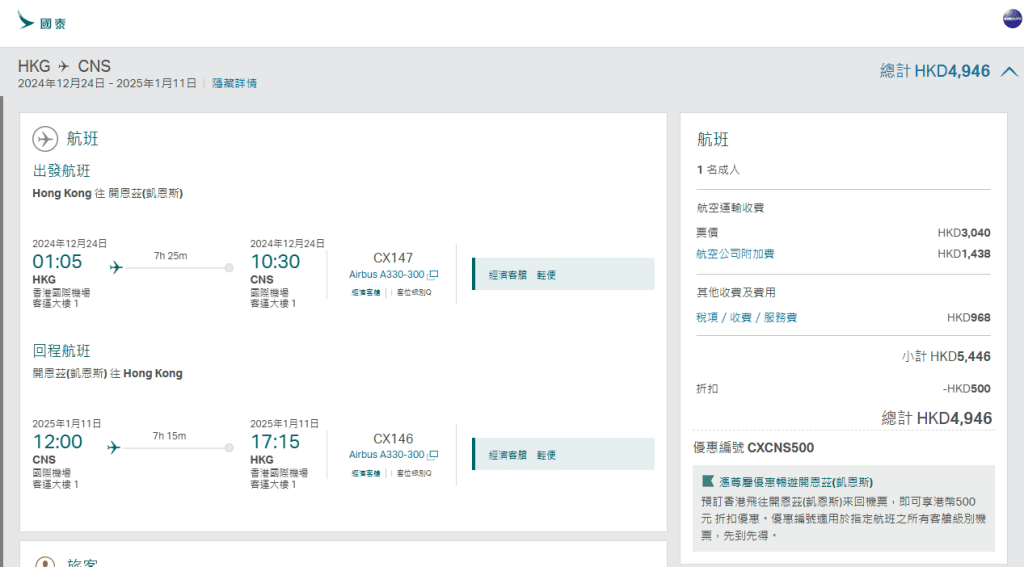Image resolution: width=1024 pixels, height=567 pixels.
Task: Click Airbus A330-300 link for flight CX146
Action: (x=387, y=455)
